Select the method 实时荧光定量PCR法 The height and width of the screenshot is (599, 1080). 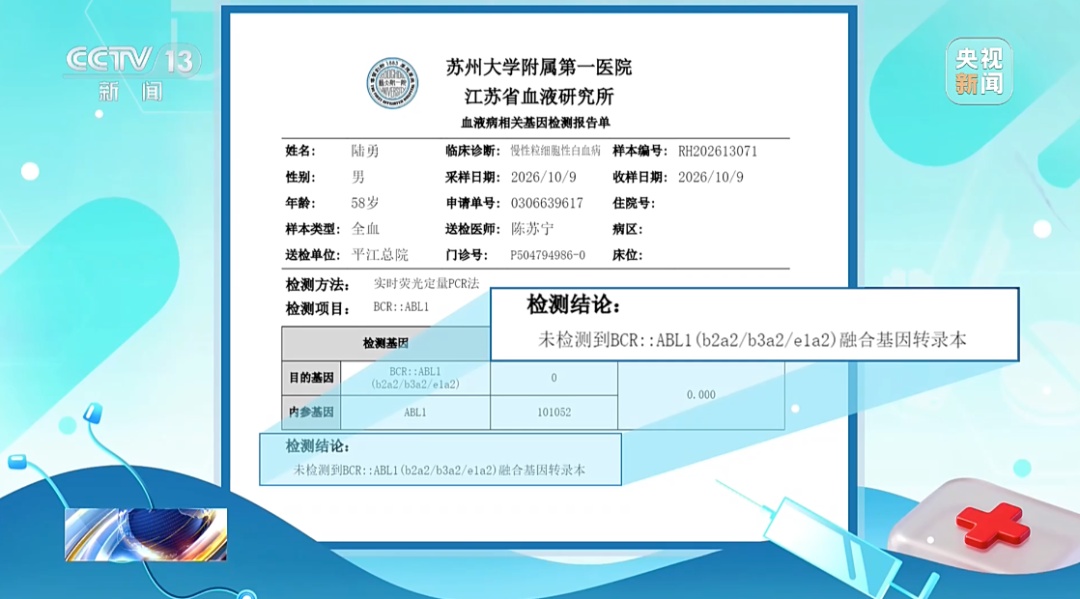coord(426,283)
